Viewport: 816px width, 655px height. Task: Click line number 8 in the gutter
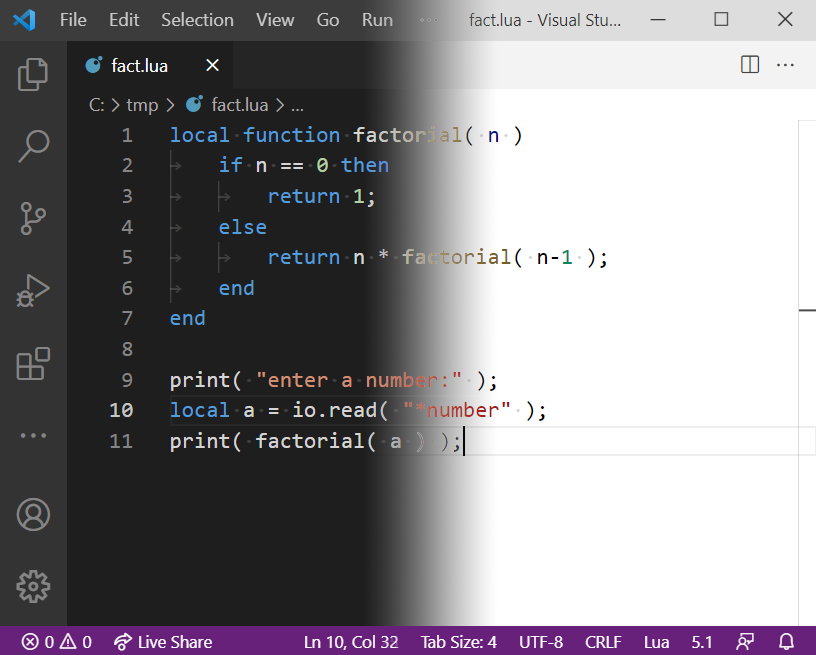pyautogui.click(x=128, y=349)
